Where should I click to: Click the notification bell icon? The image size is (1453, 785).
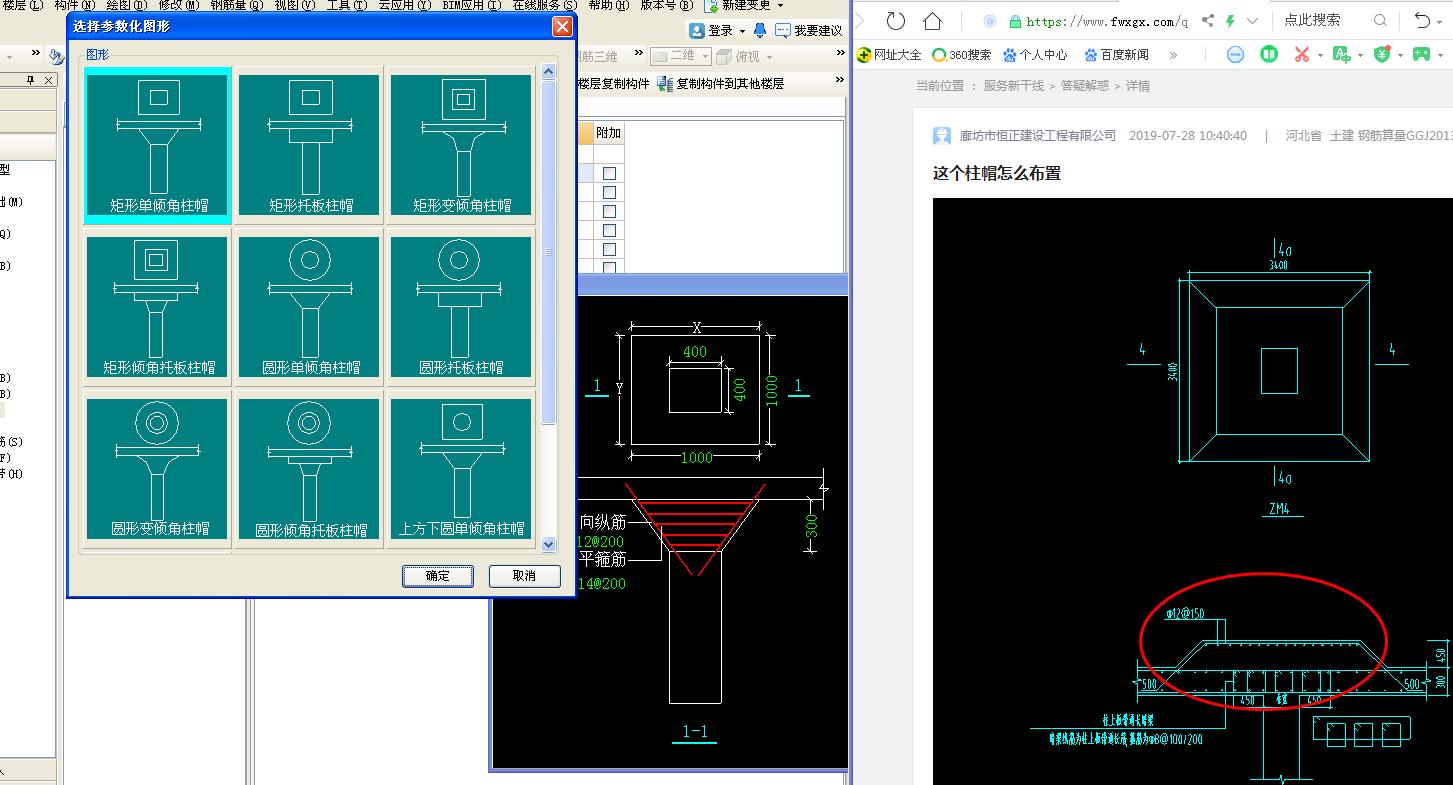tap(760, 31)
